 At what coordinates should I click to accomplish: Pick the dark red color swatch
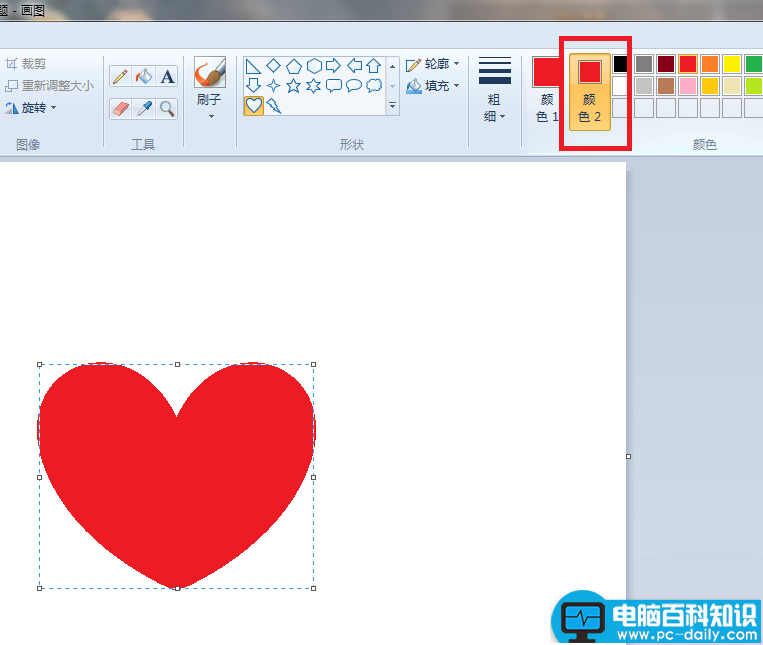point(666,64)
